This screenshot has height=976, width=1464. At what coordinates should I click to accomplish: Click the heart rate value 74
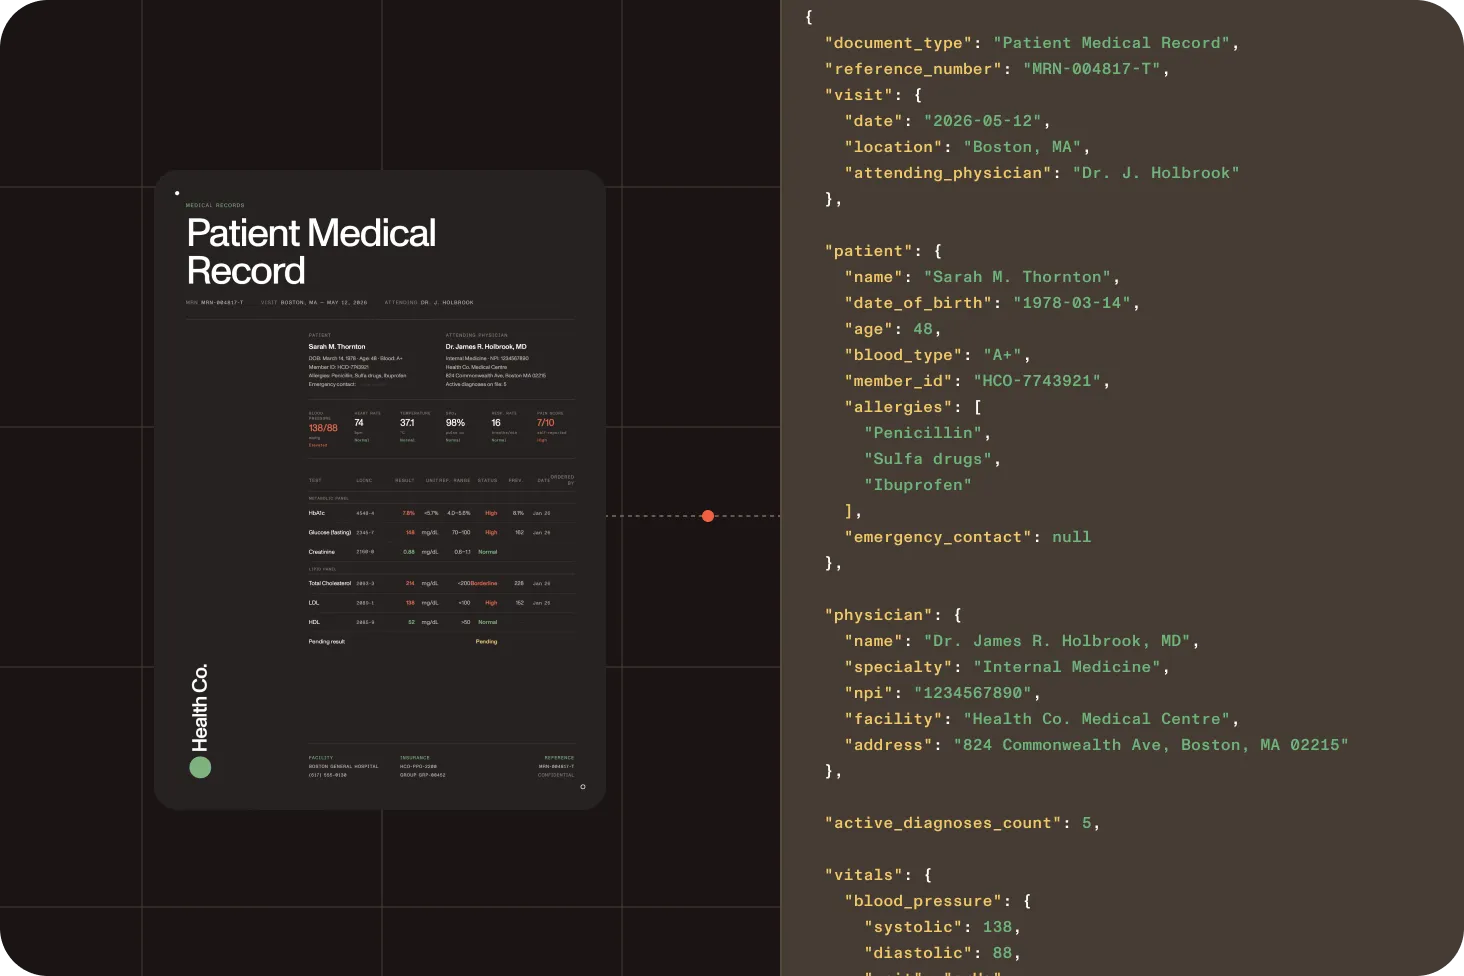359,423
